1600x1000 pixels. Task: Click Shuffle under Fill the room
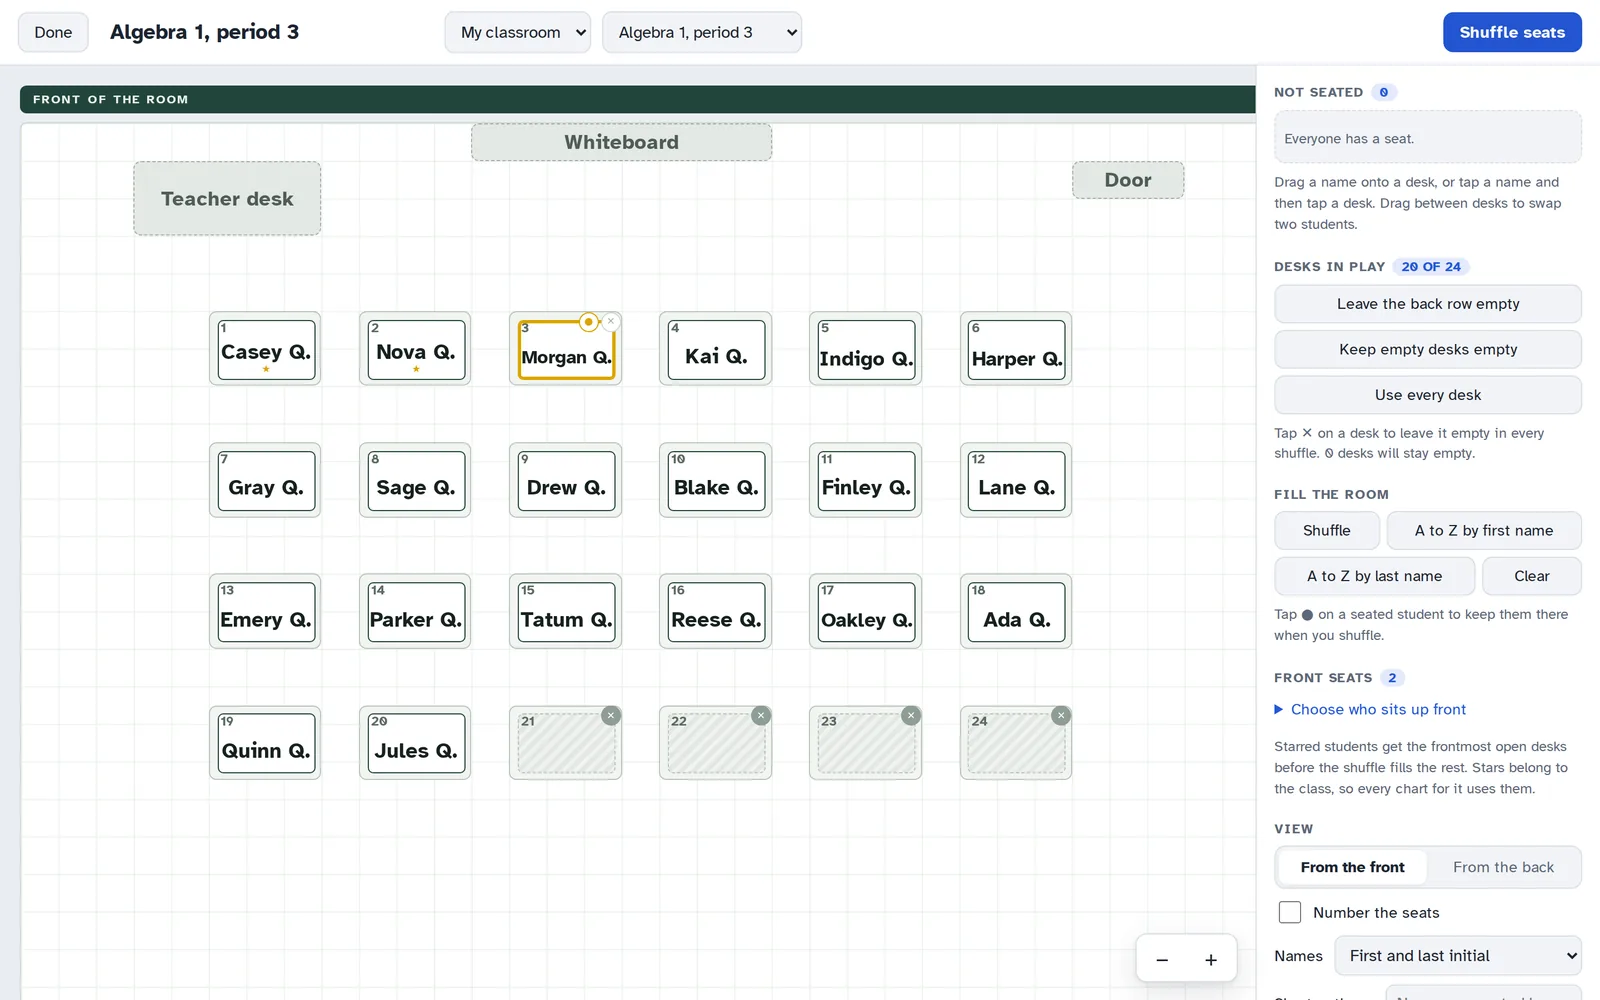(x=1327, y=531)
